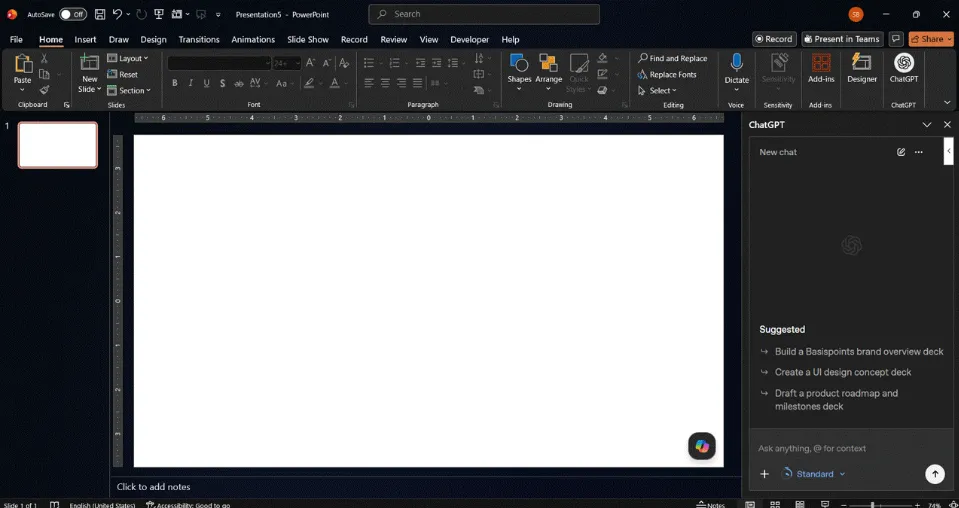The width and height of the screenshot is (959, 508).
Task: Open the Shapes gallery
Action: coord(519,72)
